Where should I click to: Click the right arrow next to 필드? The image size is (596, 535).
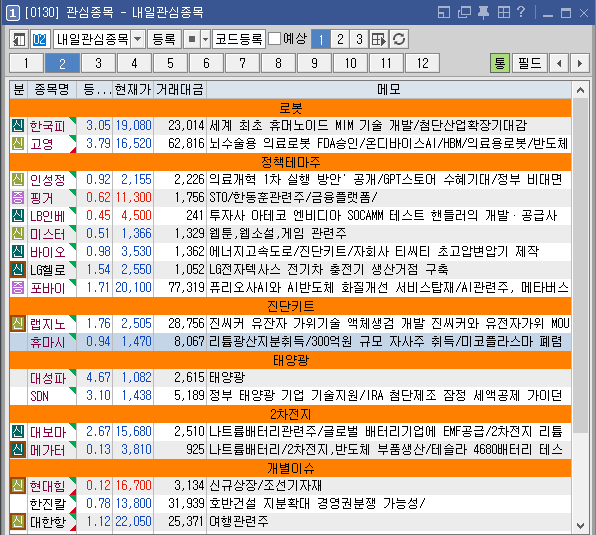[x=580, y=63]
